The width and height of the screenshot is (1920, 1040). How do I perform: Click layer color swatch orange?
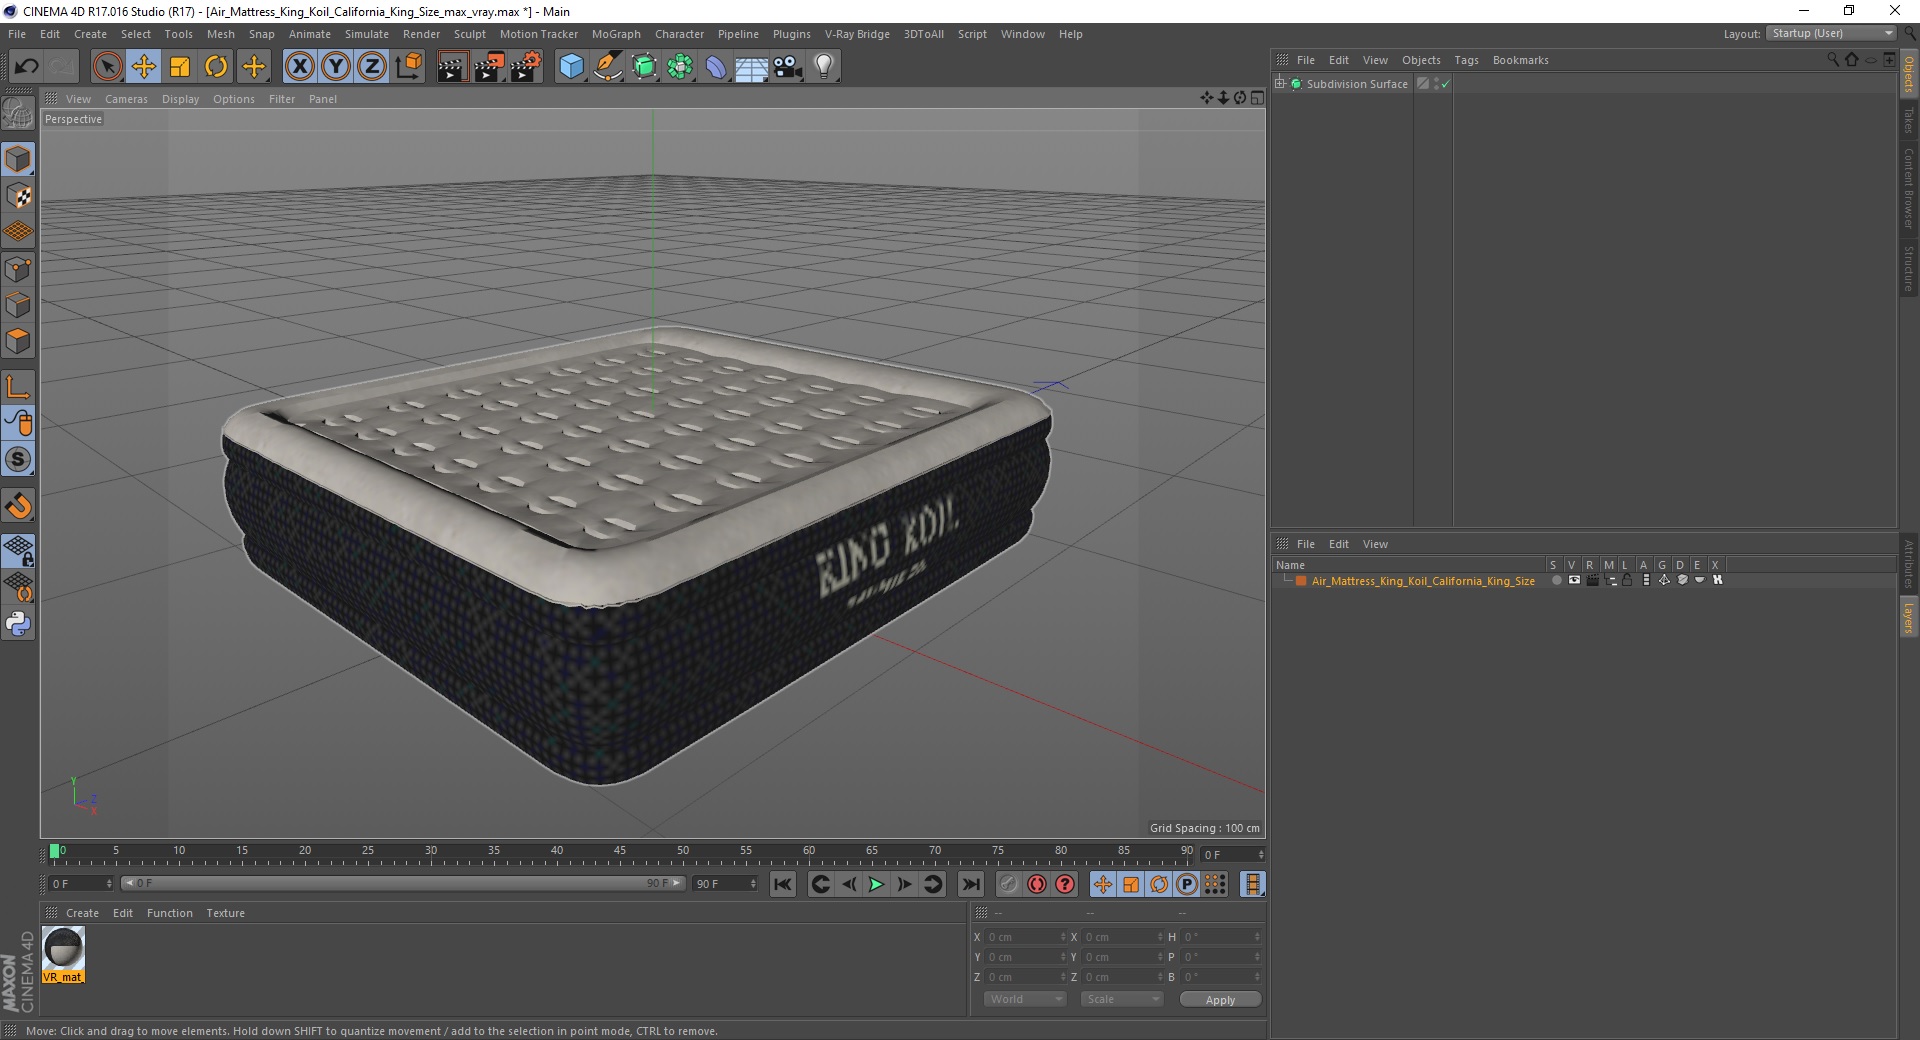1301,581
